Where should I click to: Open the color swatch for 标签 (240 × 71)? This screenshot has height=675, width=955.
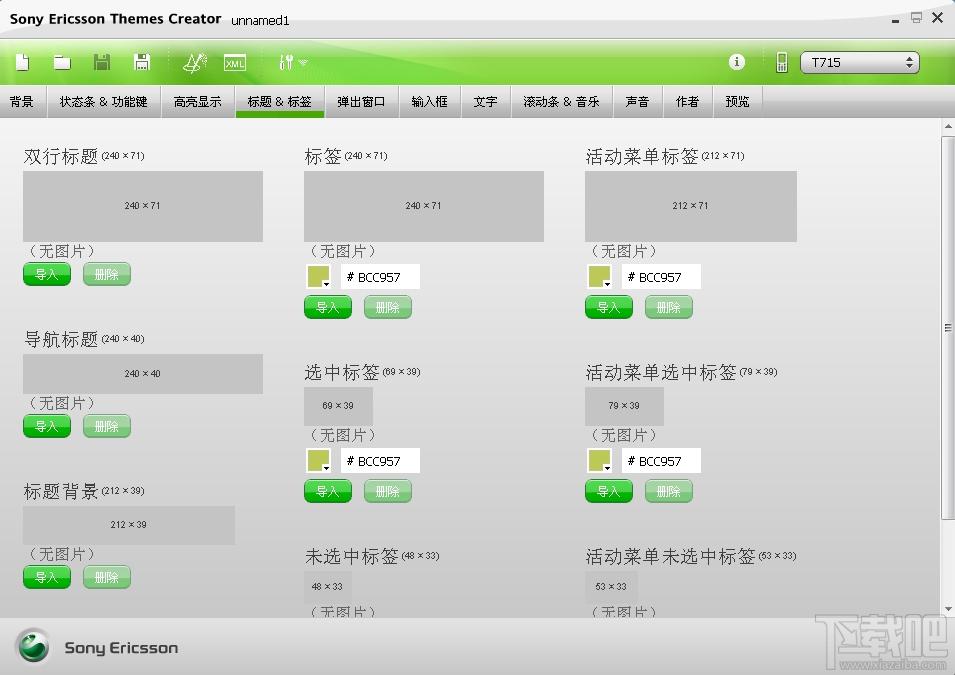pyautogui.click(x=319, y=277)
